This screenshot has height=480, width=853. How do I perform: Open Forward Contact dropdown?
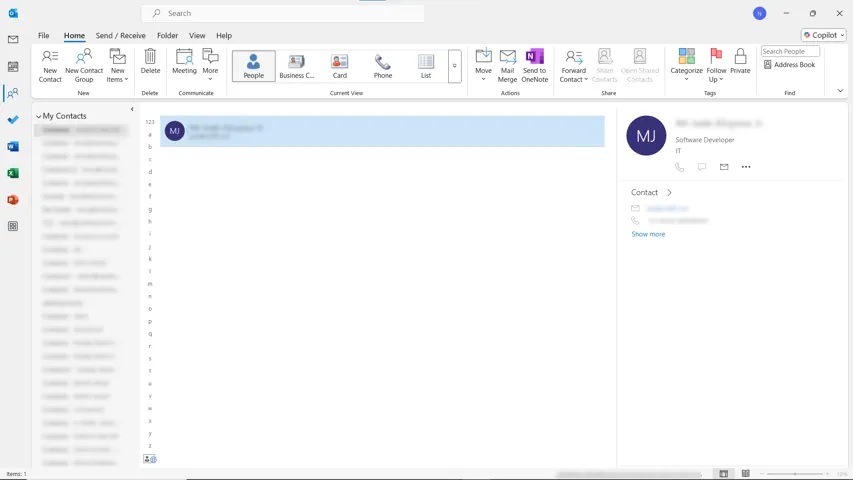click(x=573, y=66)
